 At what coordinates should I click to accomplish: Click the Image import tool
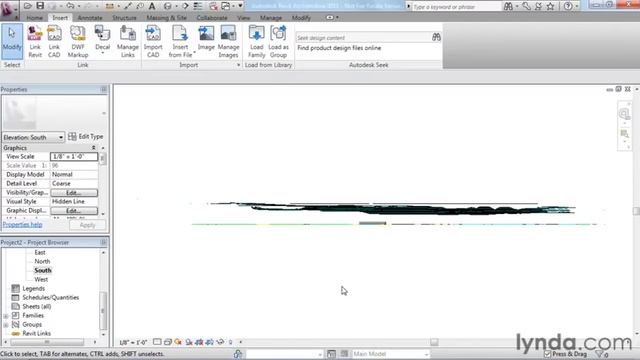pos(206,38)
